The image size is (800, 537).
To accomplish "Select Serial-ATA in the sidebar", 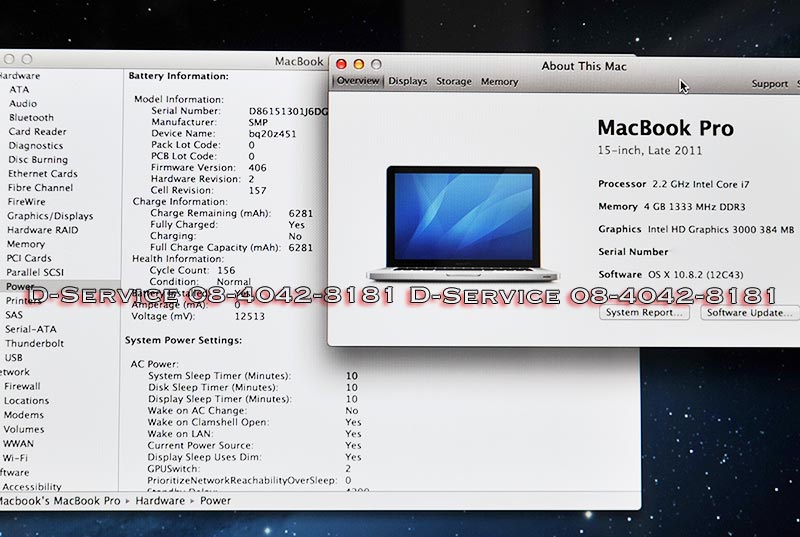I will click(x=31, y=329).
